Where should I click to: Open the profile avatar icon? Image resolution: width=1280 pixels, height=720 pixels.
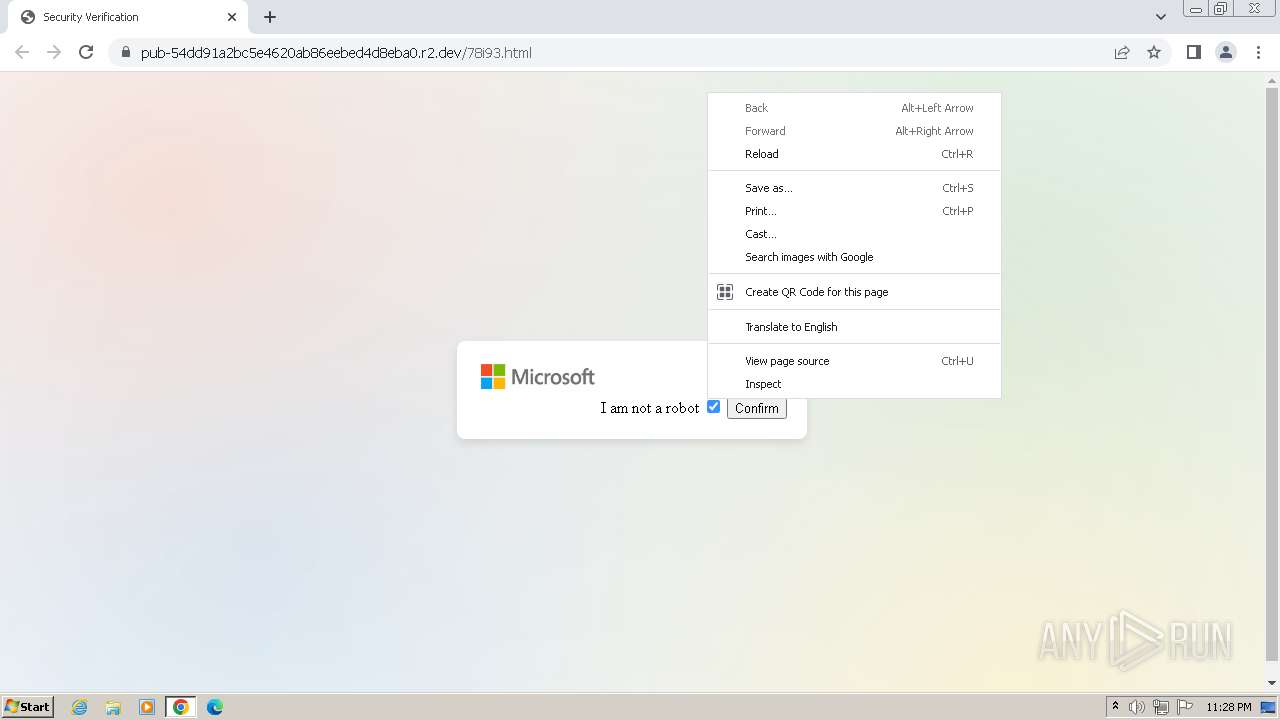click(x=1226, y=52)
